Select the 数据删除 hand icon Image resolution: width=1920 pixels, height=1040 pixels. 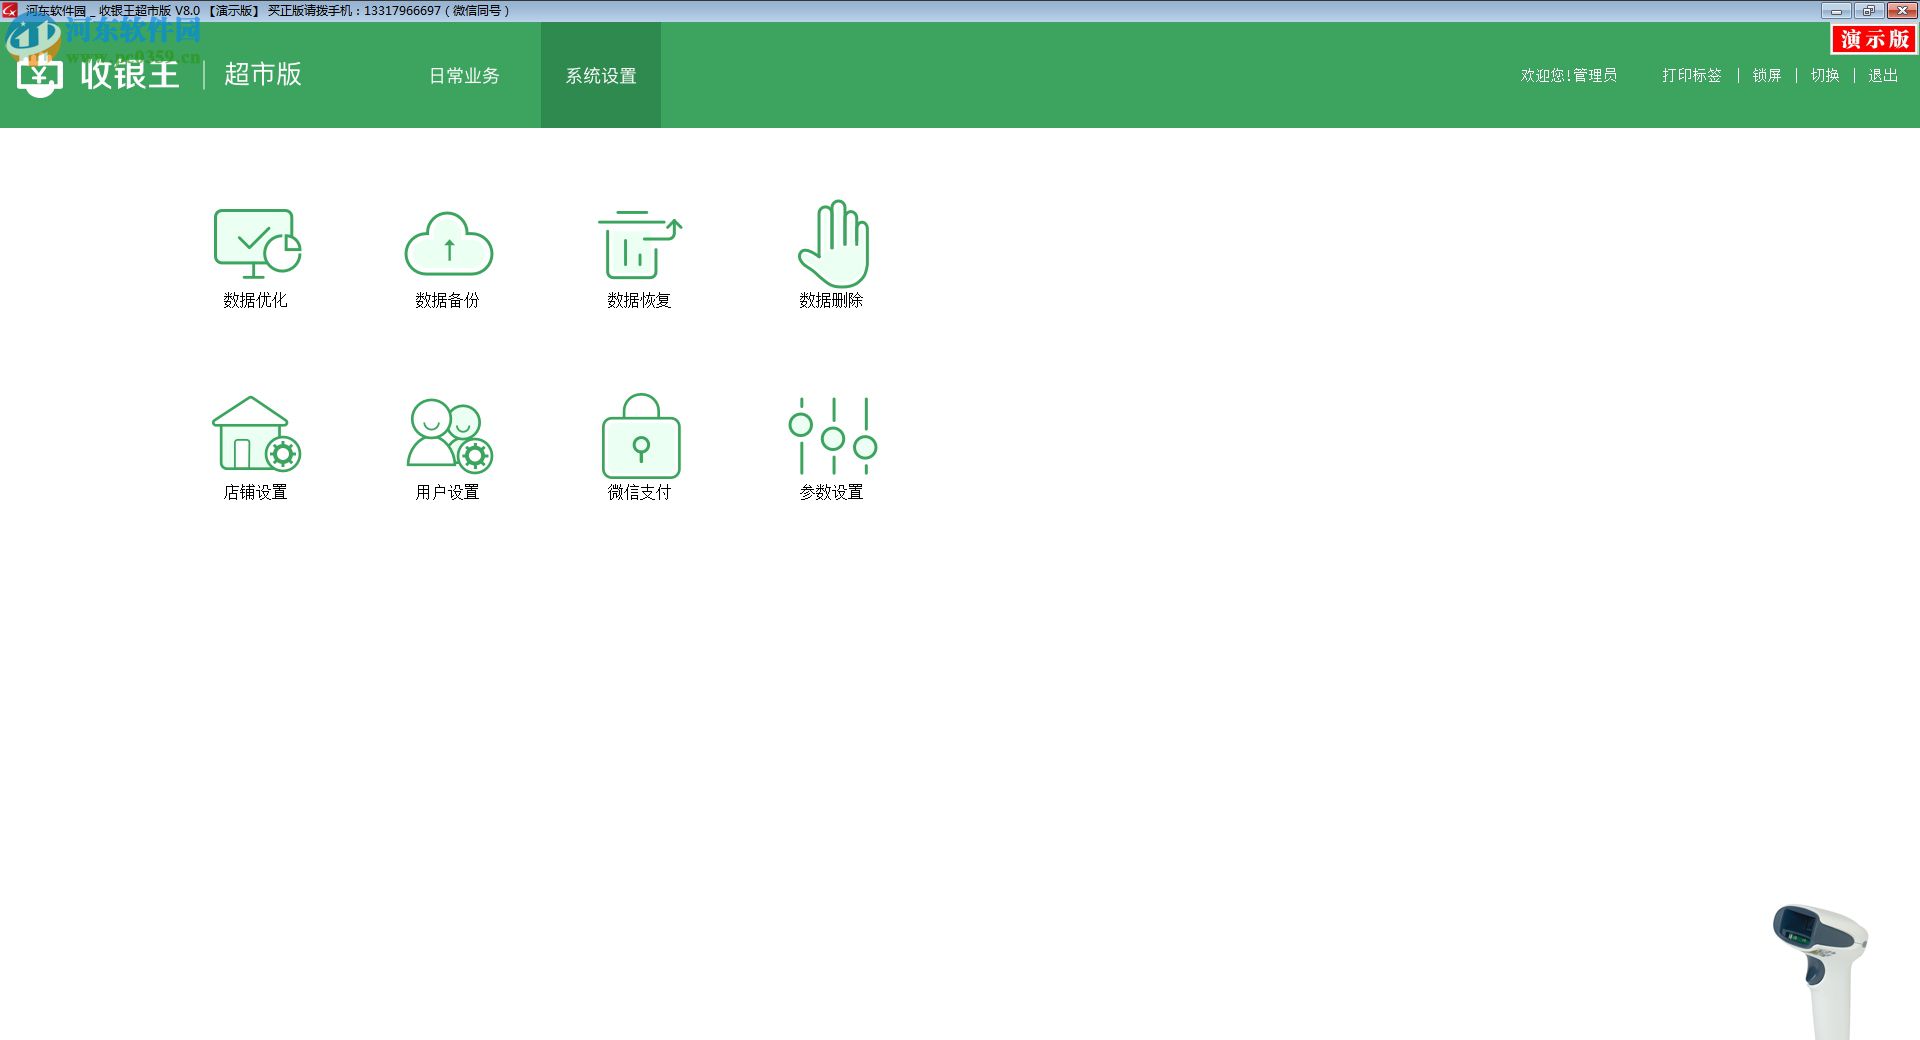click(x=832, y=245)
